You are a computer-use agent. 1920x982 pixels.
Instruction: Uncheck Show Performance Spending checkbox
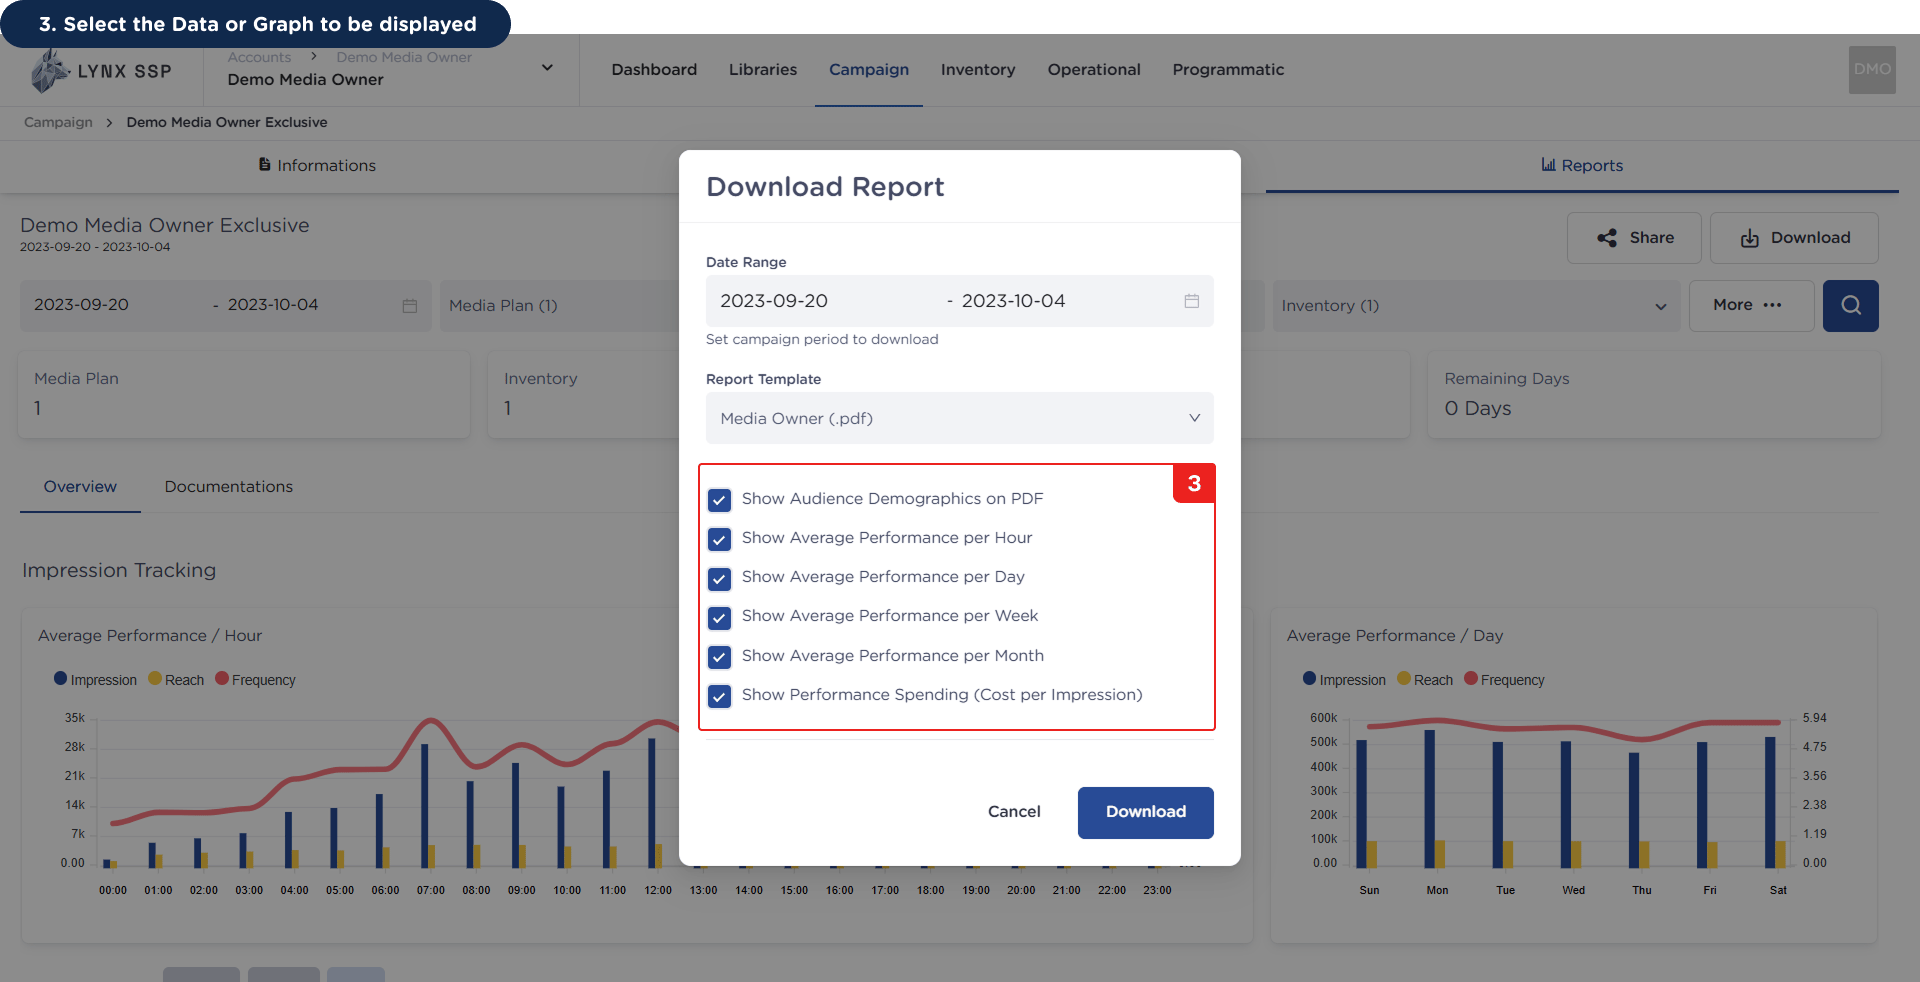click(x=719, y=696)
